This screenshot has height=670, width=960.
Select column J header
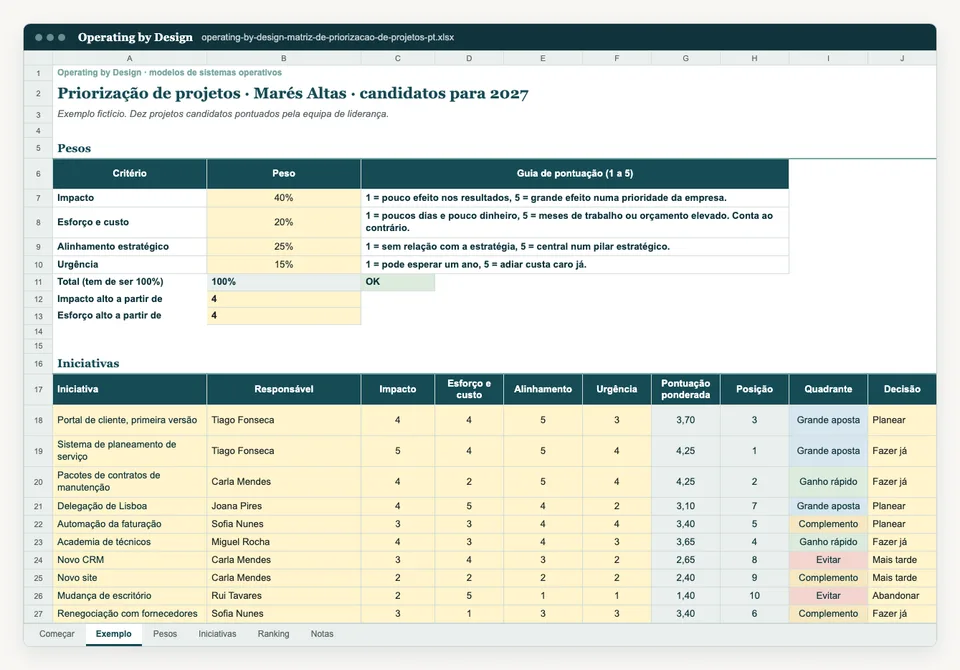pos(902,58)
